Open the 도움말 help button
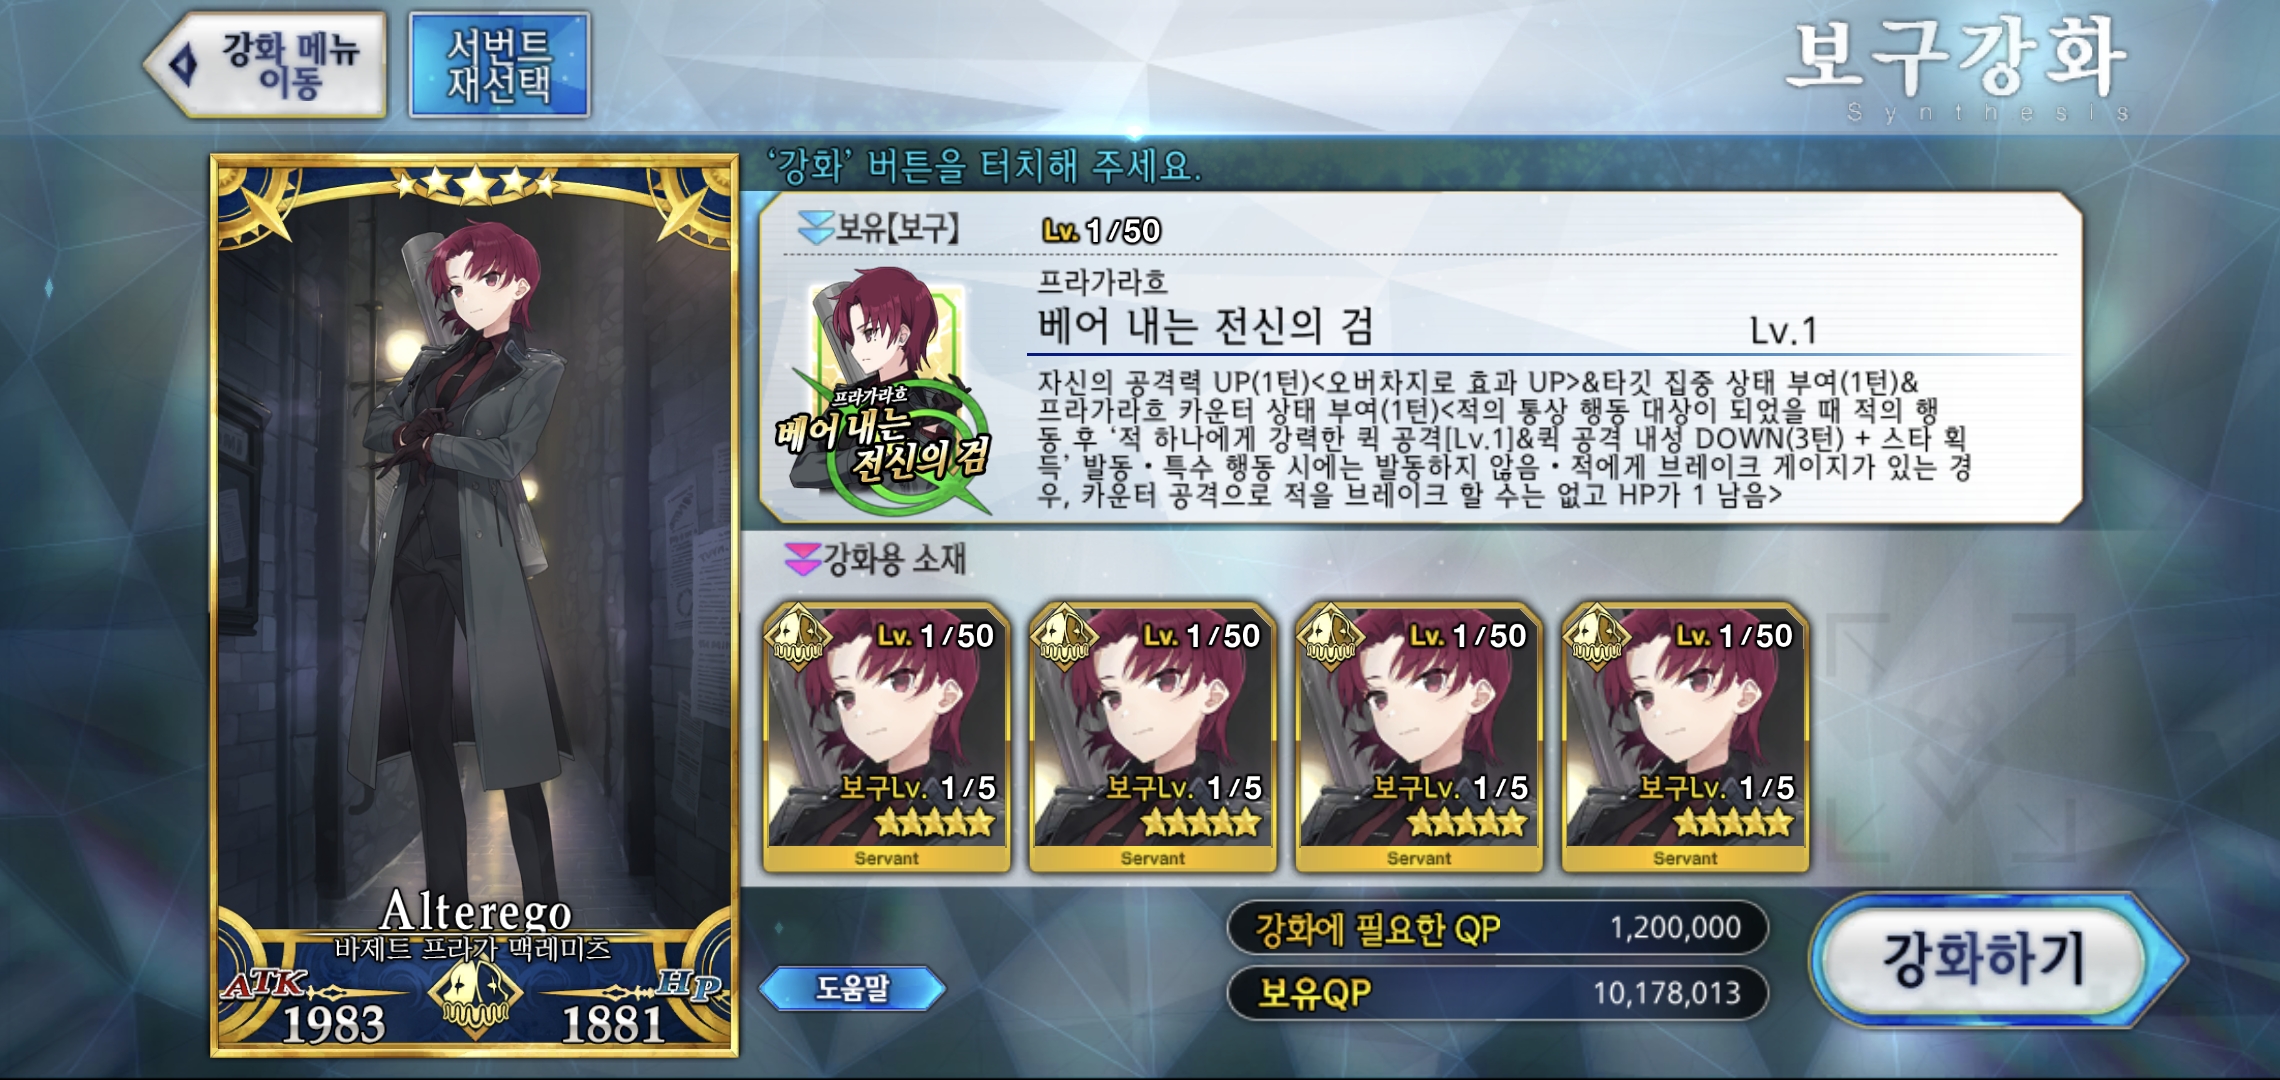Viewport: 2280px width, 1080px height. [x=852, y=988]
